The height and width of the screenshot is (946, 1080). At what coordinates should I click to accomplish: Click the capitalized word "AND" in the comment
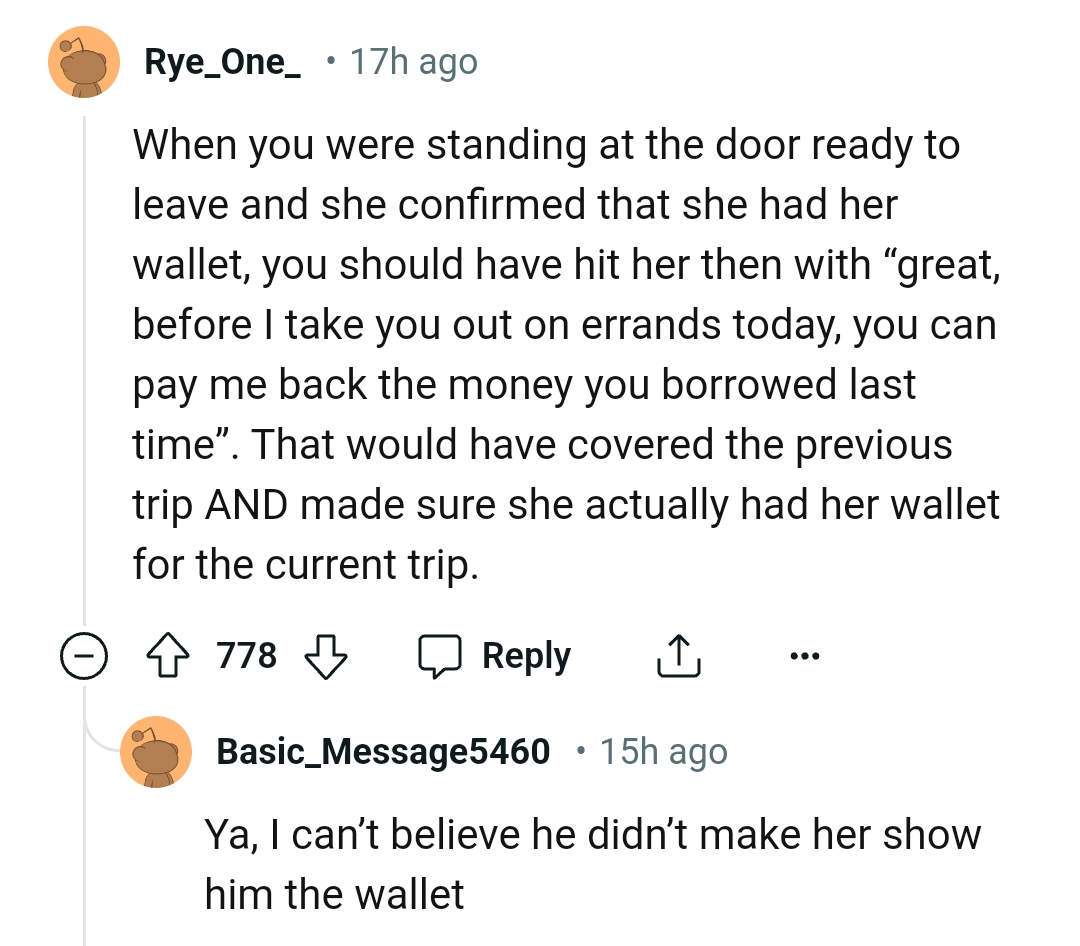246,505
